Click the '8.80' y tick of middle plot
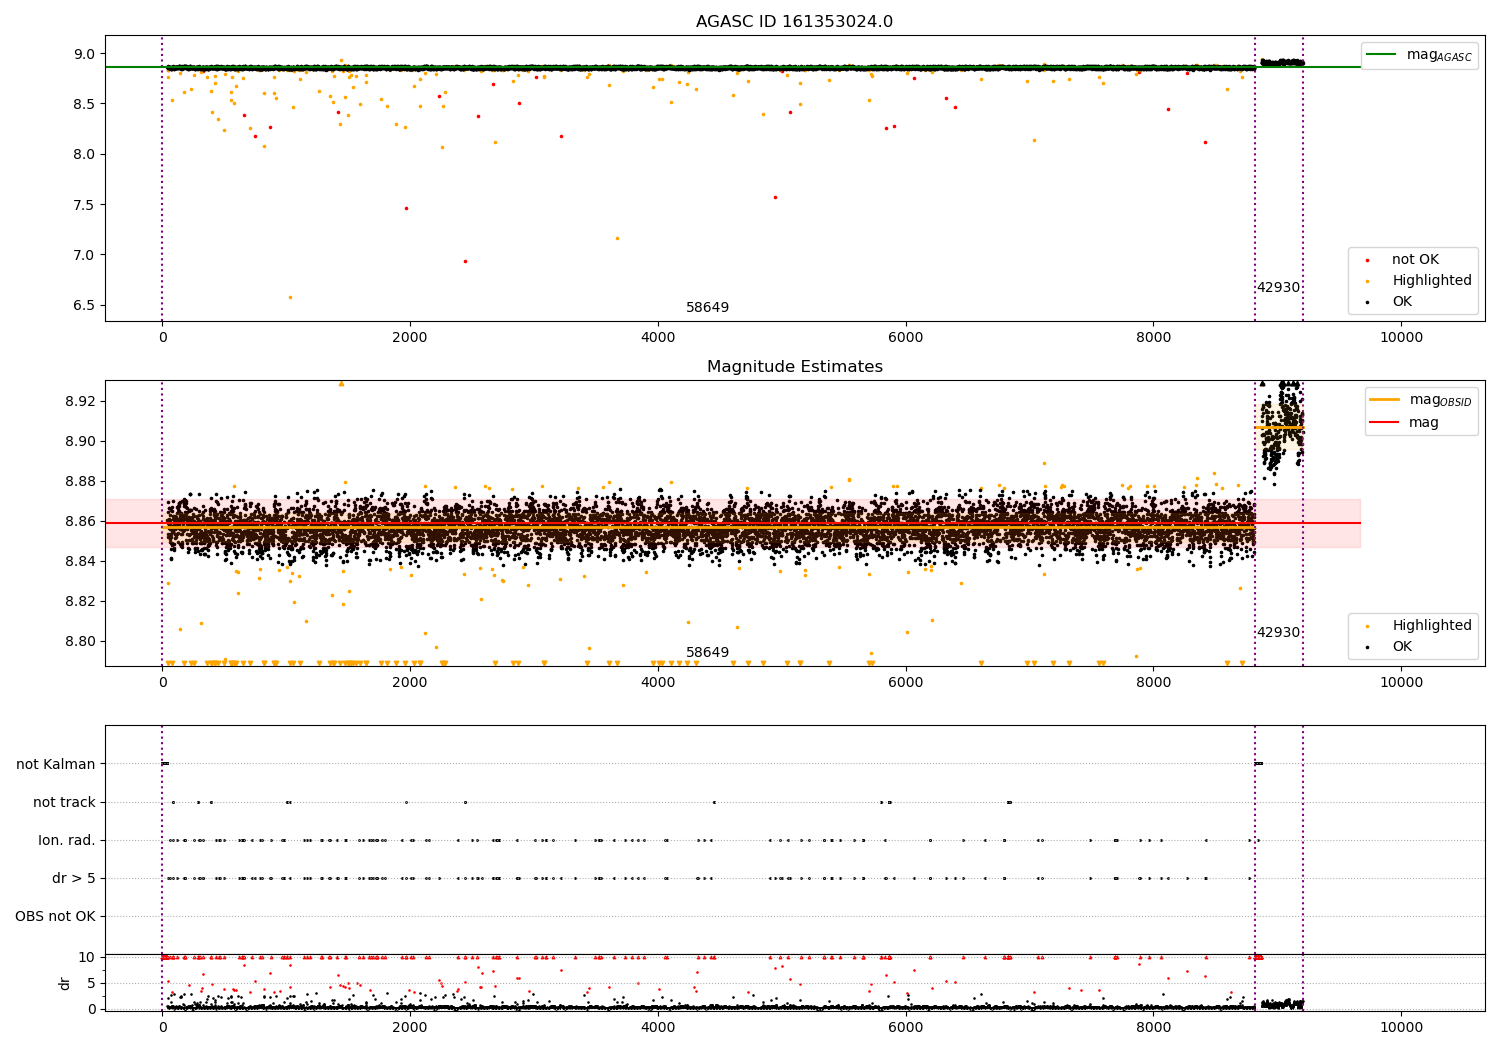The image size is (1500, 1050). [81, 641]
